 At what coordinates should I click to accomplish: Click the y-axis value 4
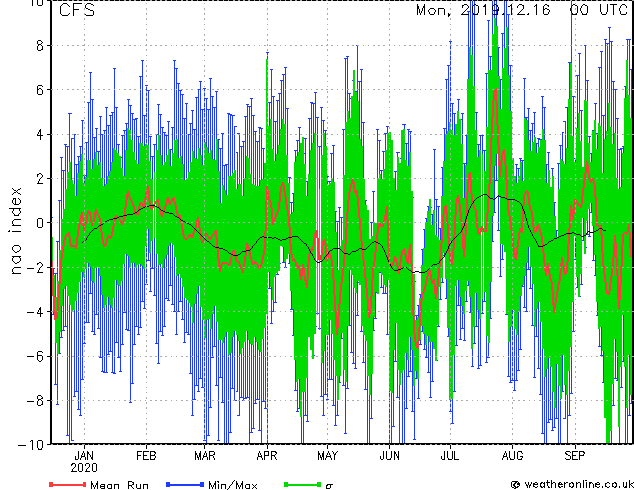[40, 134]
